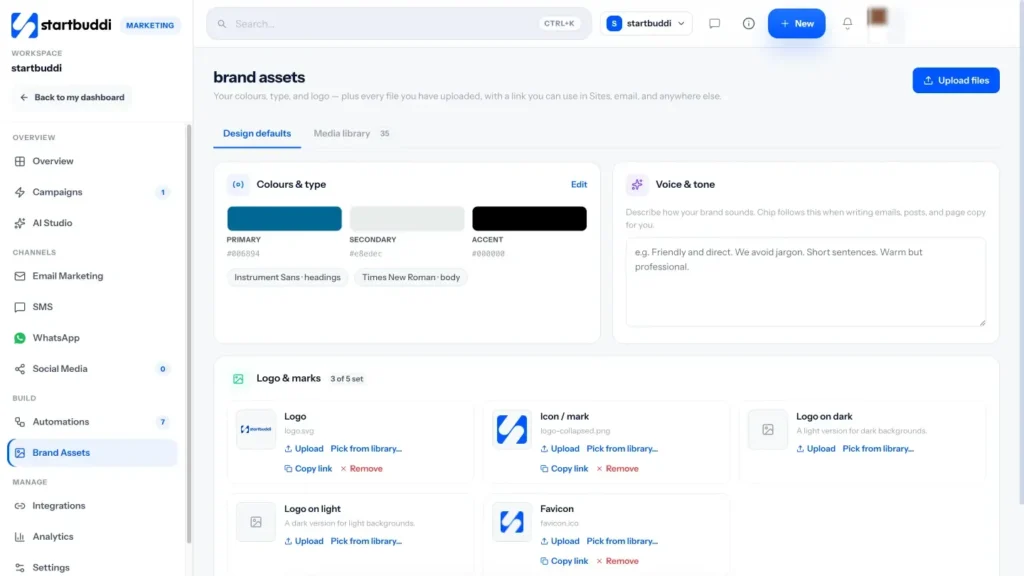Click the Voice & tone sparkle icon
This screenshot has height=576, width=1024.
tap(637, 185)
